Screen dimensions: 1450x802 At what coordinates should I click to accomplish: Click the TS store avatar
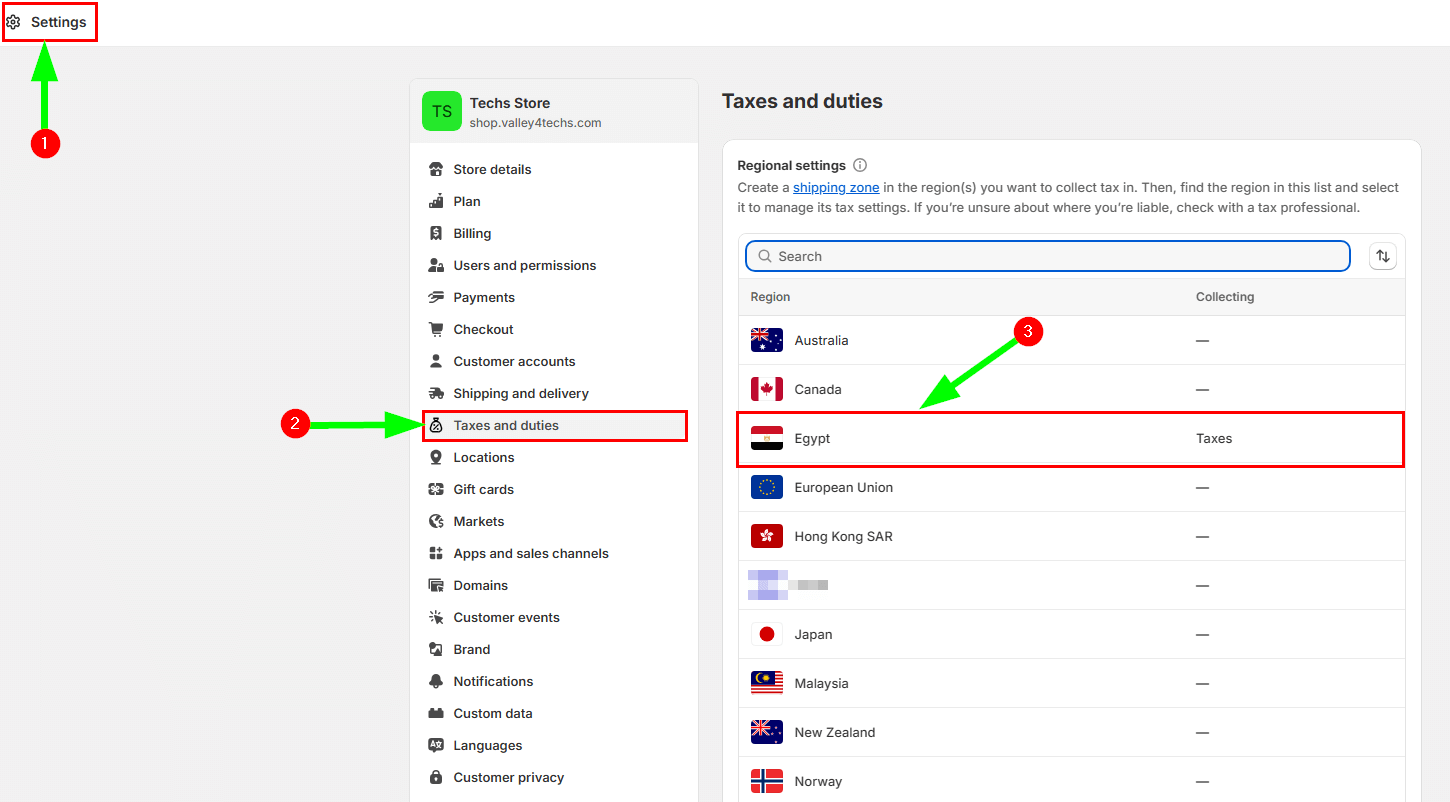(x=441, y=111)
